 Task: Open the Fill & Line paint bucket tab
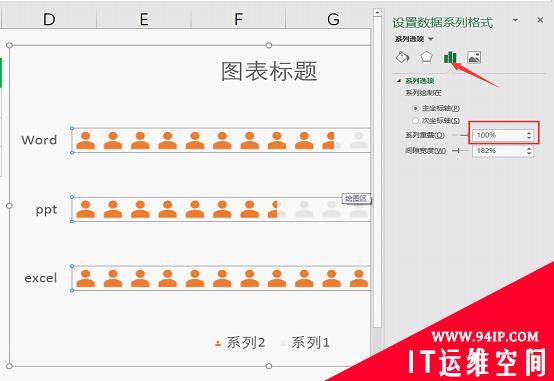[402, 57]
